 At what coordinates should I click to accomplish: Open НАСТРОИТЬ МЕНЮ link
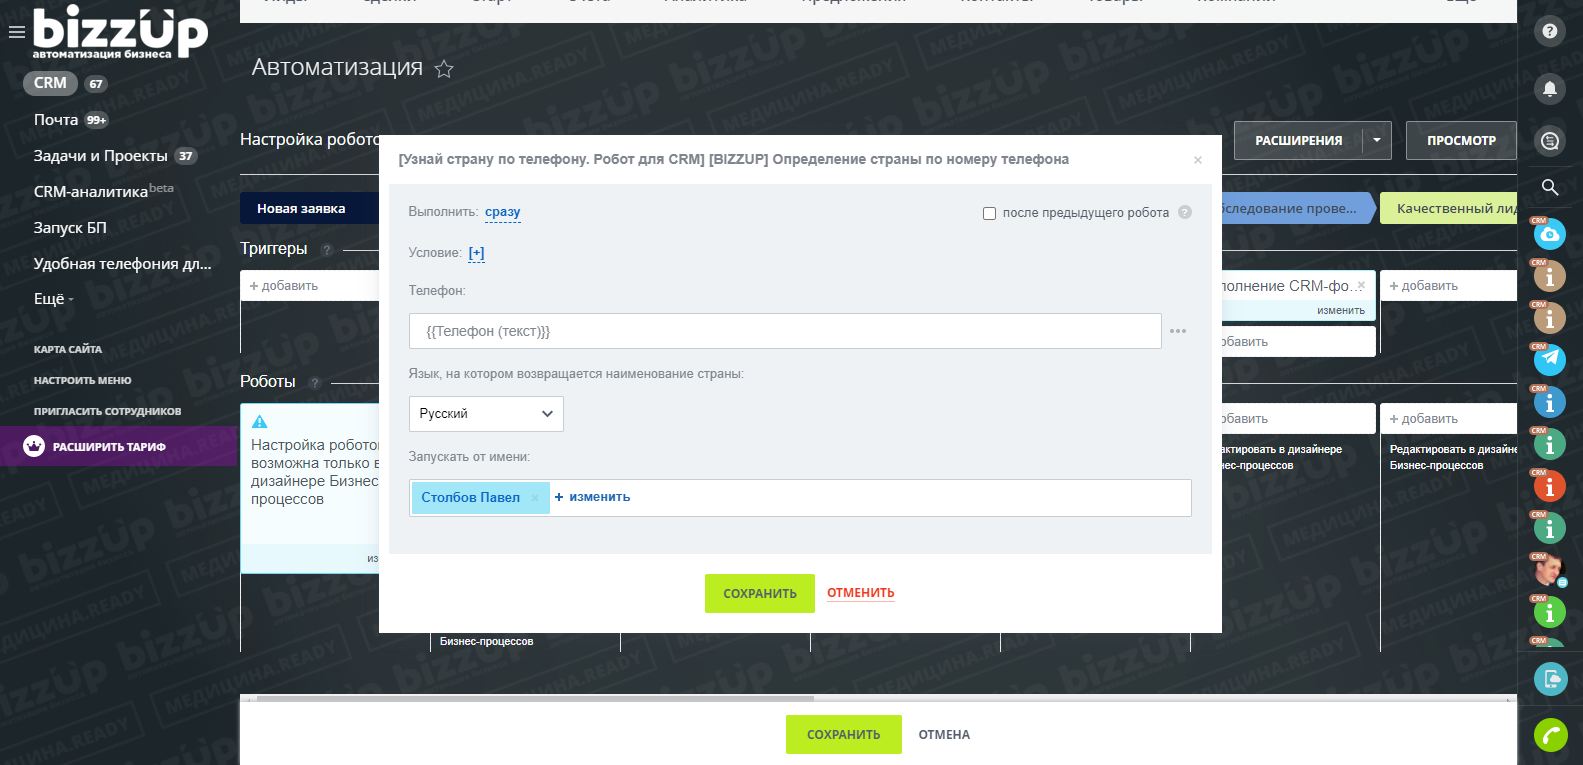(x=83, y=380)
